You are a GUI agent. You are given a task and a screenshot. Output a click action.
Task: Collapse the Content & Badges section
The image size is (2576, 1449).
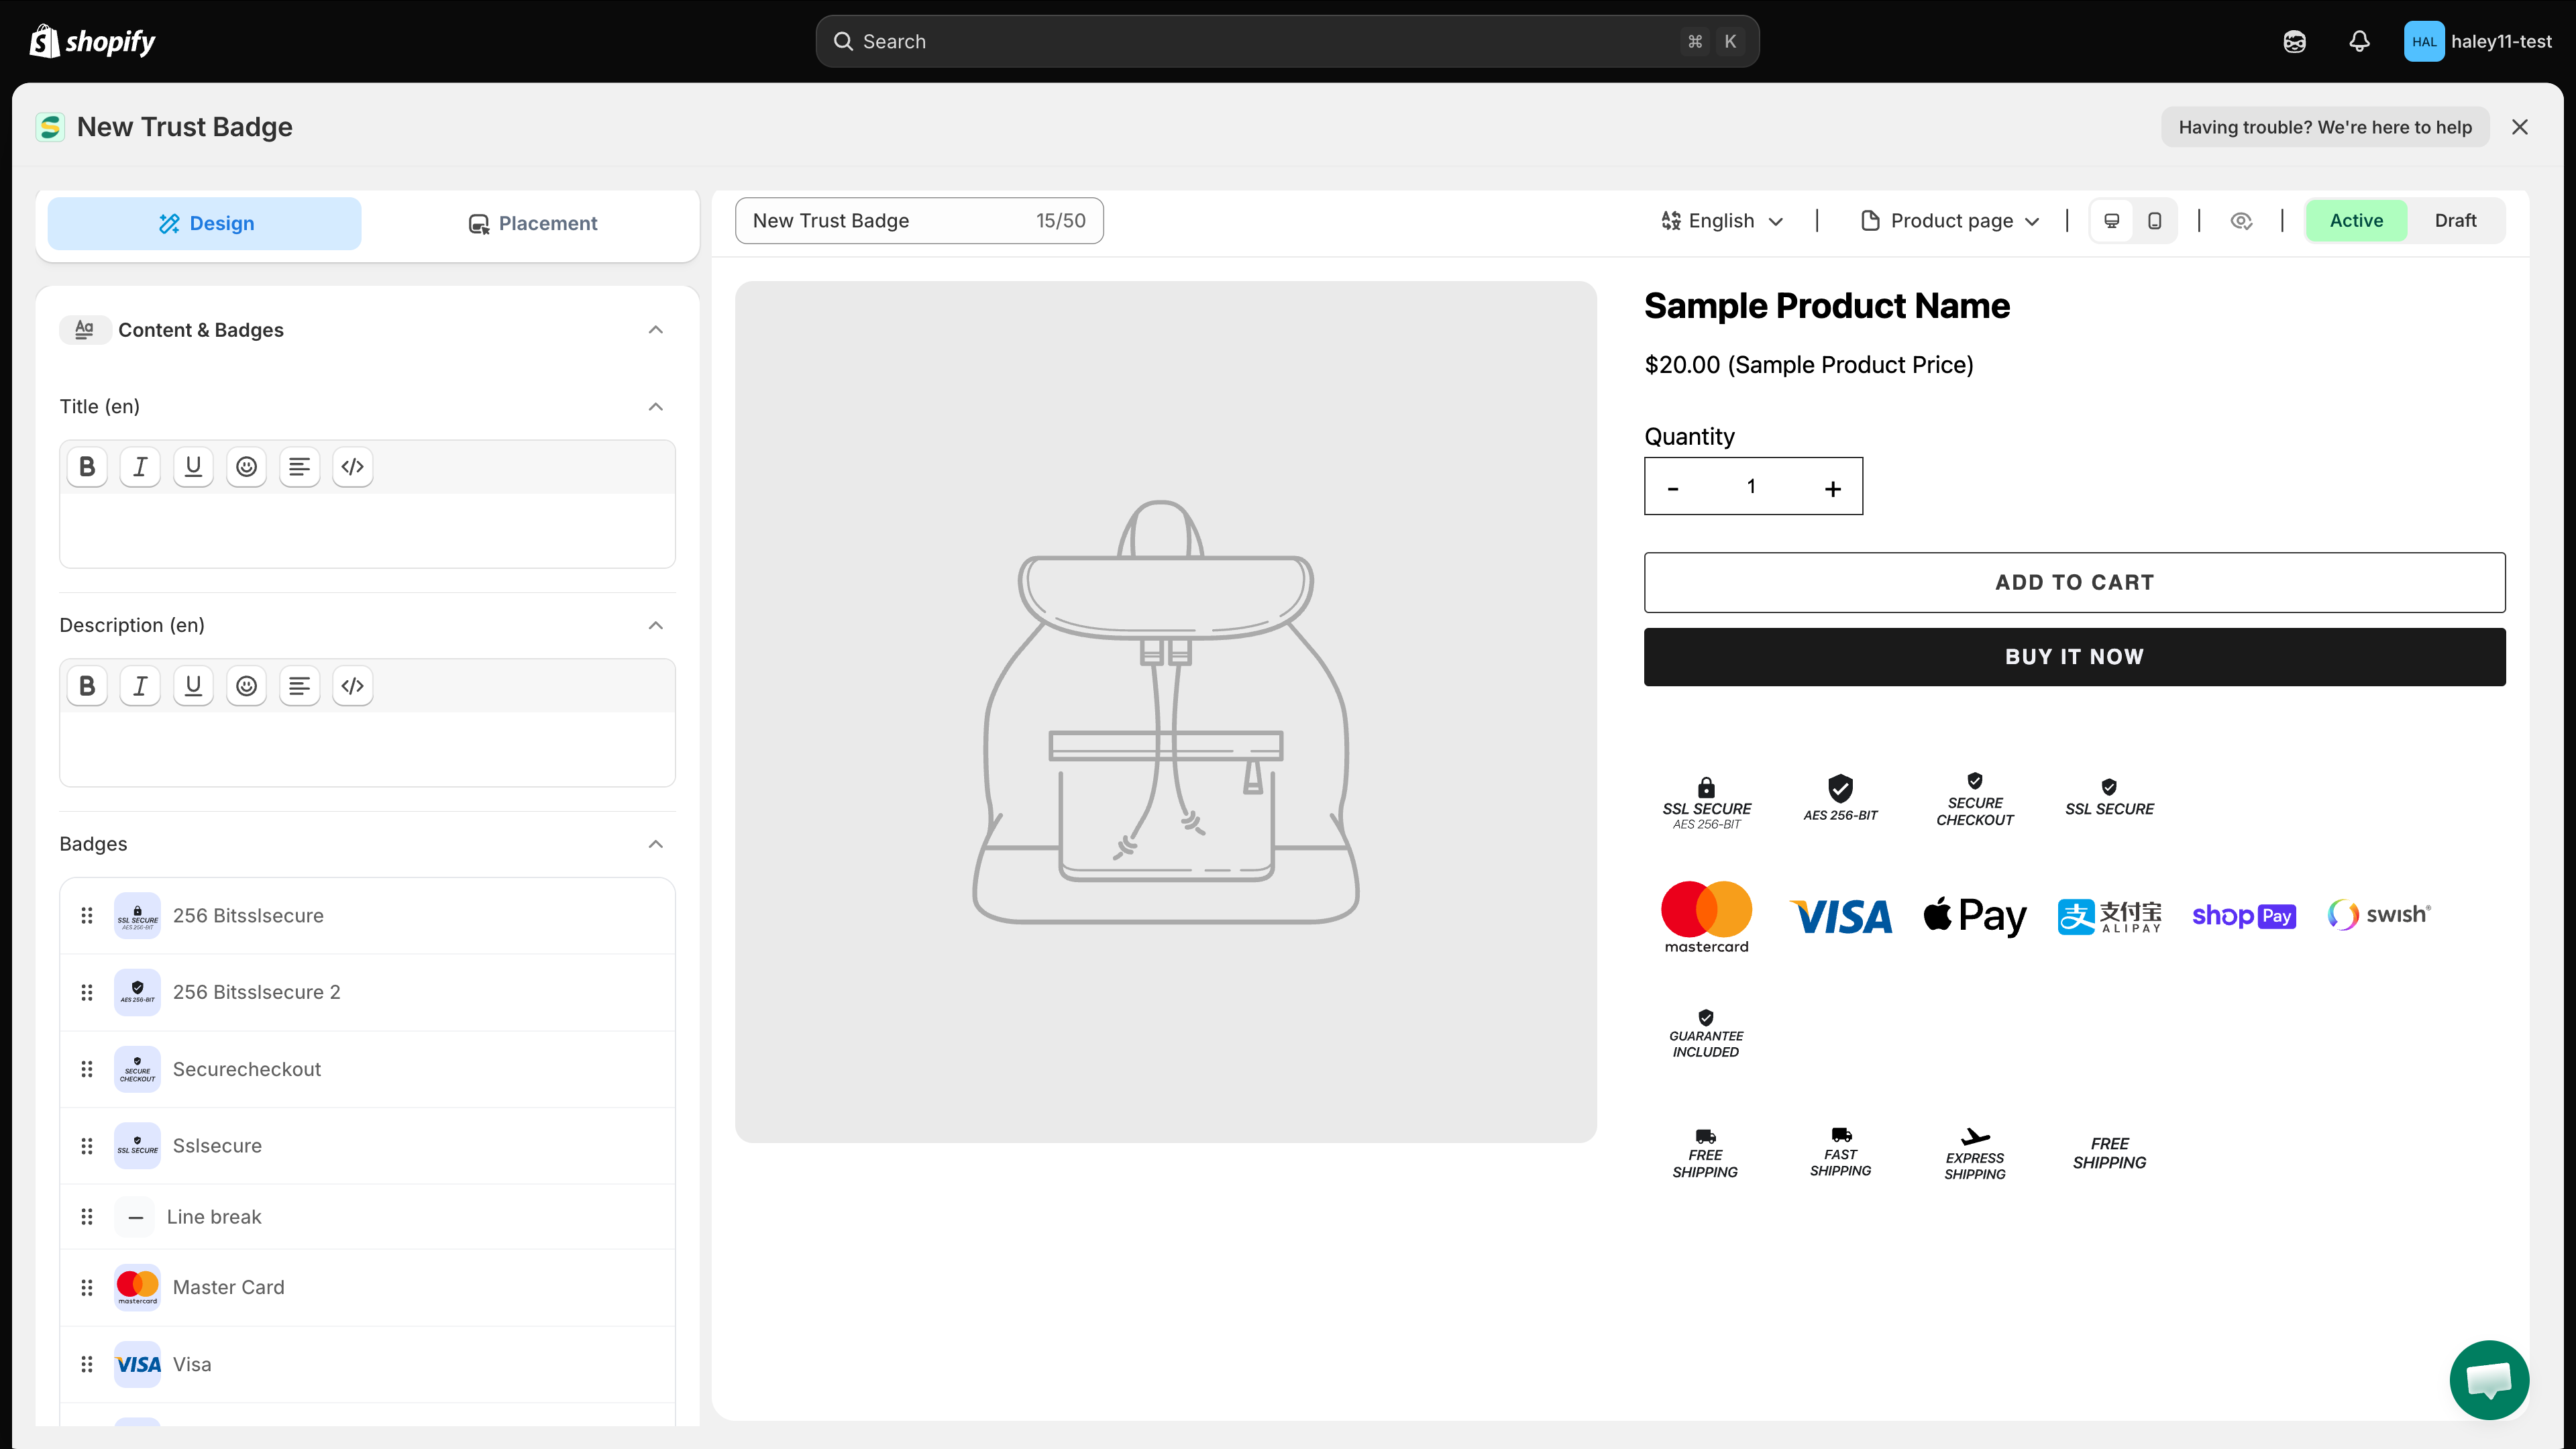656,330
